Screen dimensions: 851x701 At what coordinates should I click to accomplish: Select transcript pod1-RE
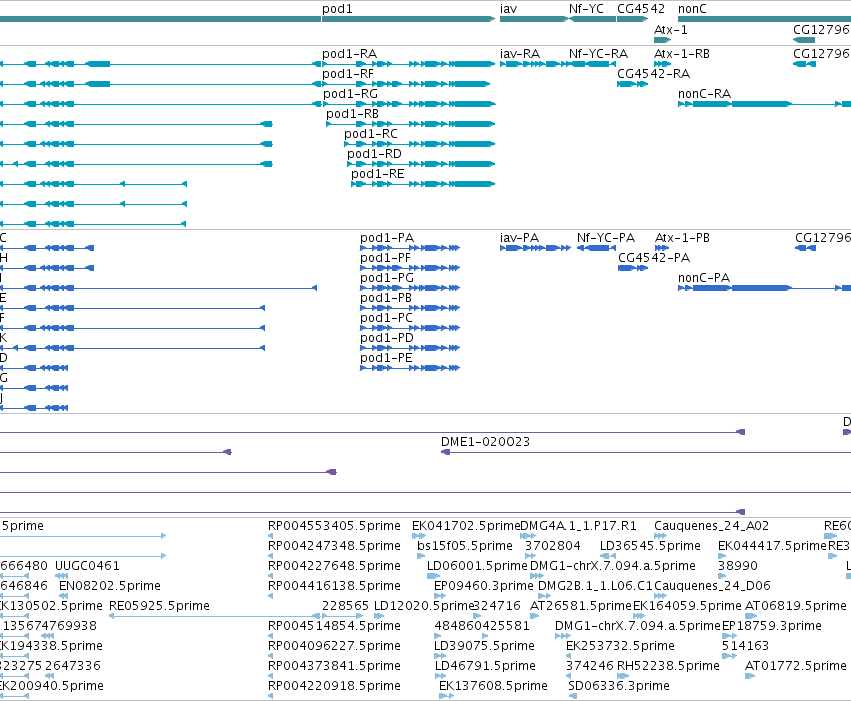click(378, 174)
